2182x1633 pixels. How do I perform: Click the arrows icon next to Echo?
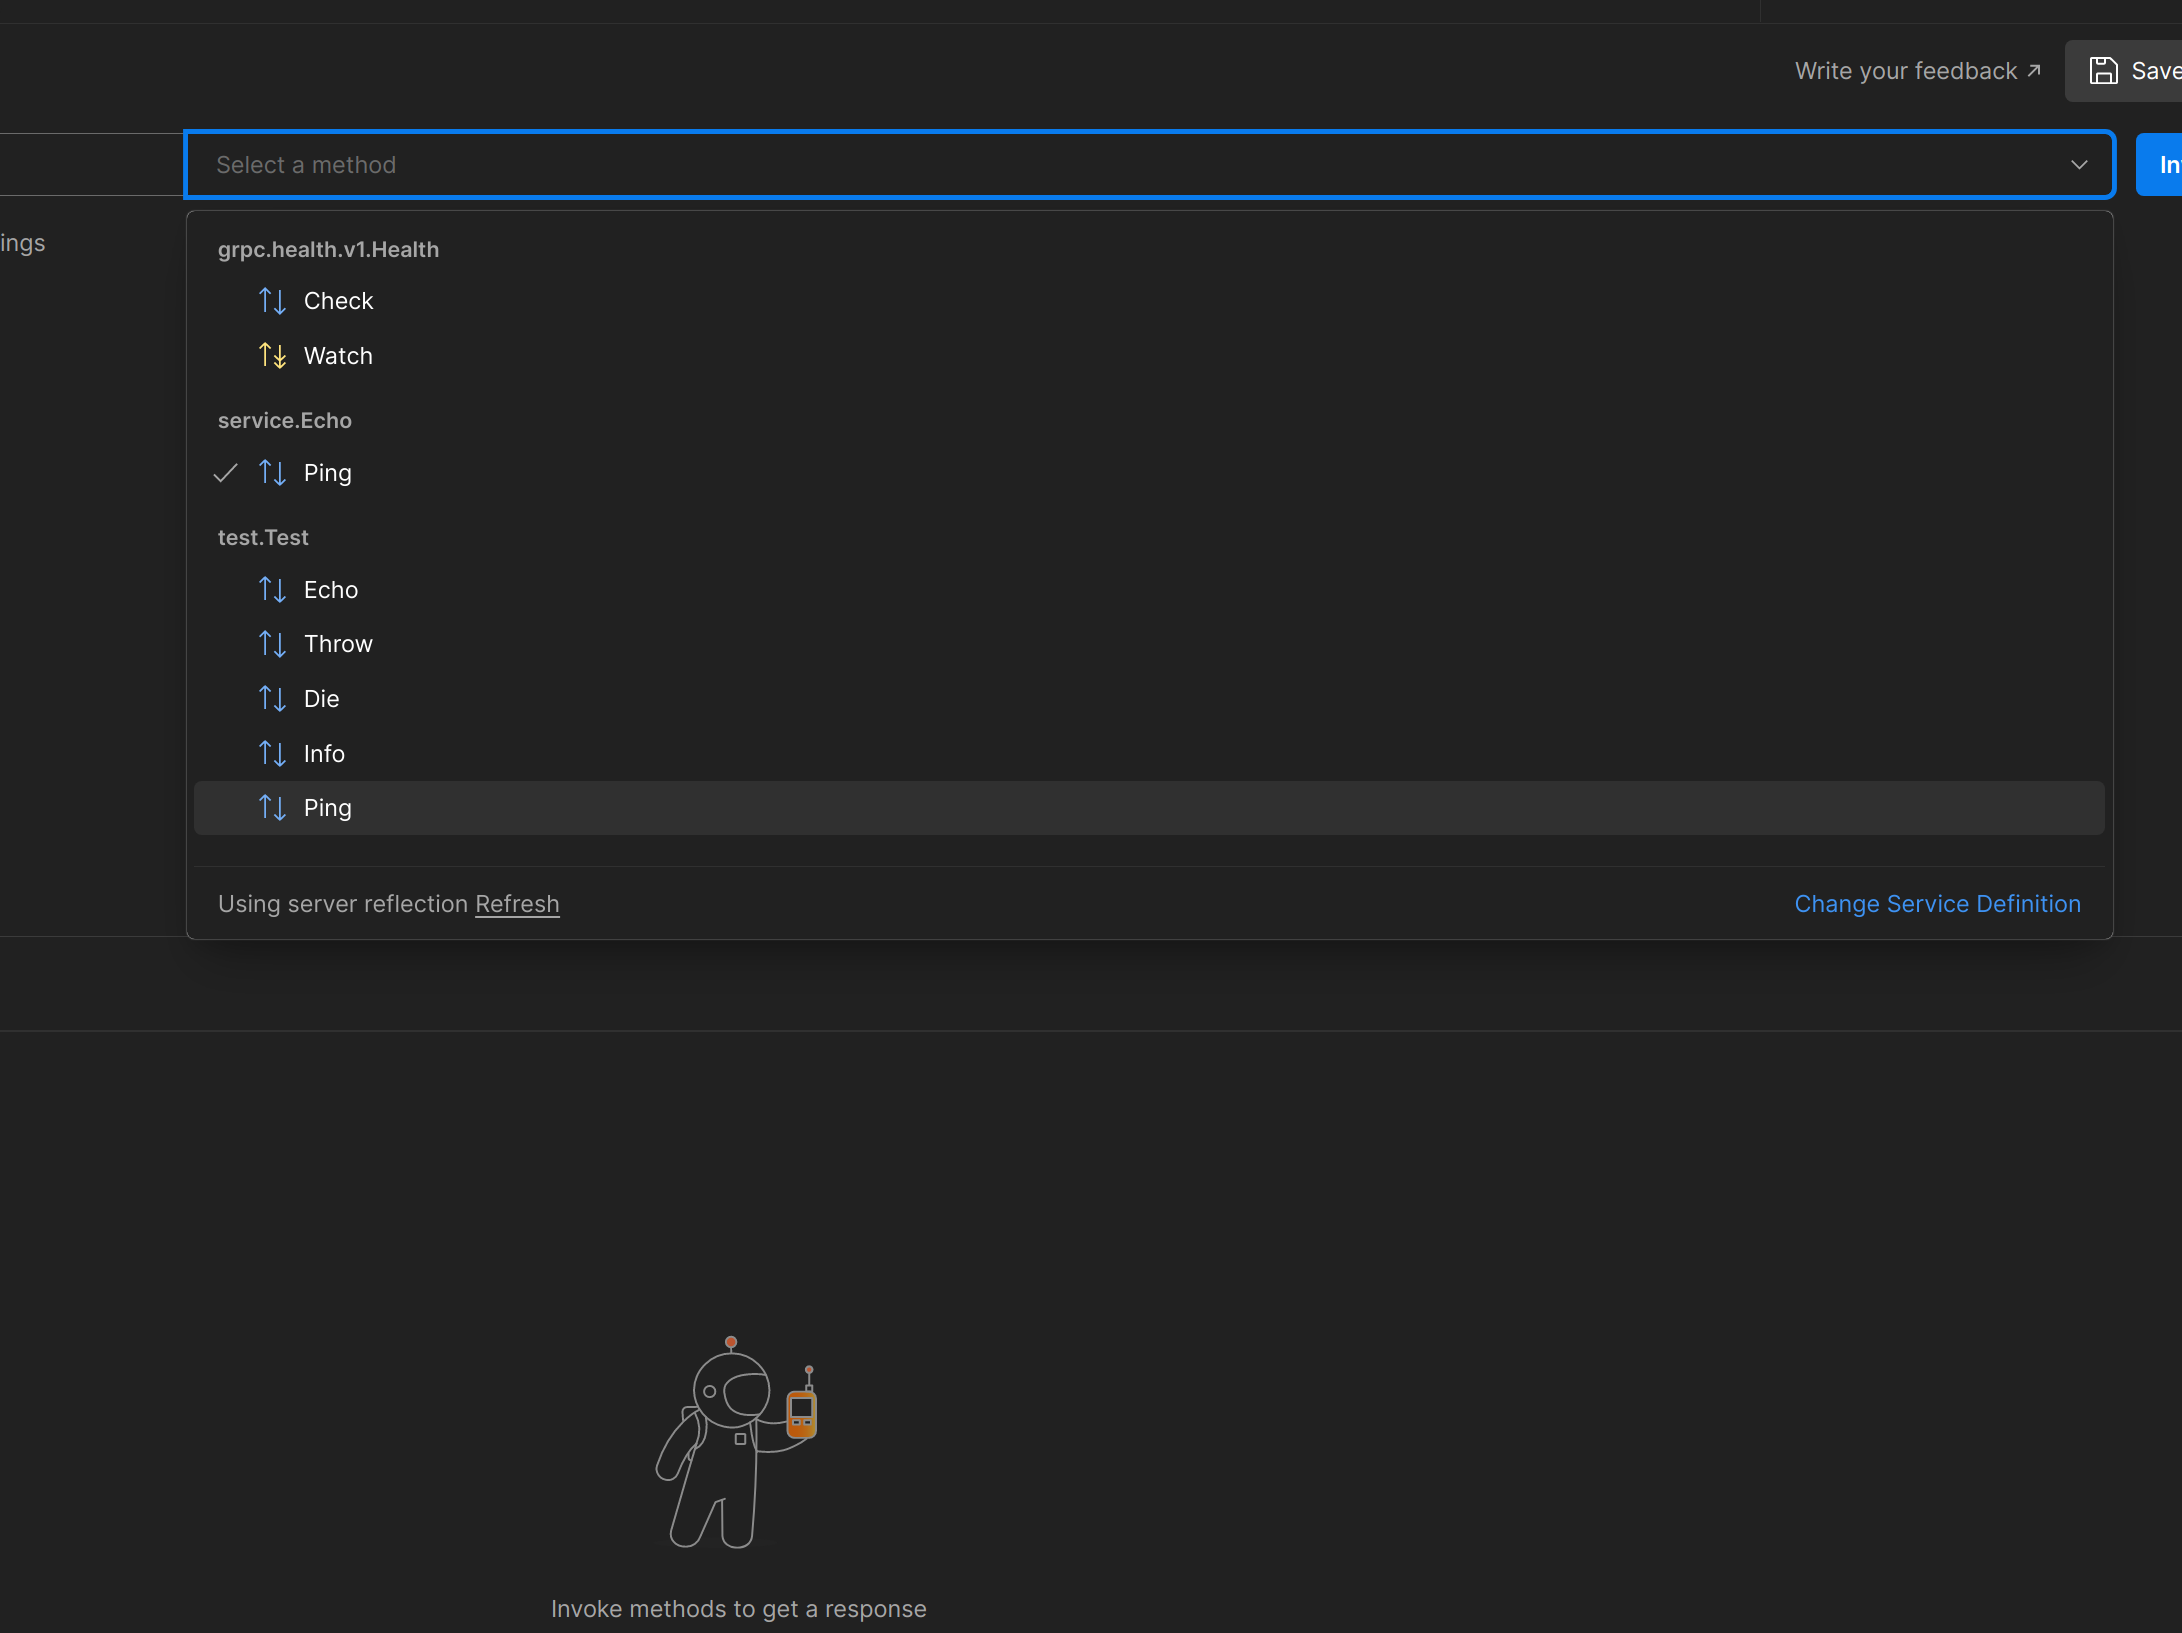pyautogui.click(x=272, y=590)
